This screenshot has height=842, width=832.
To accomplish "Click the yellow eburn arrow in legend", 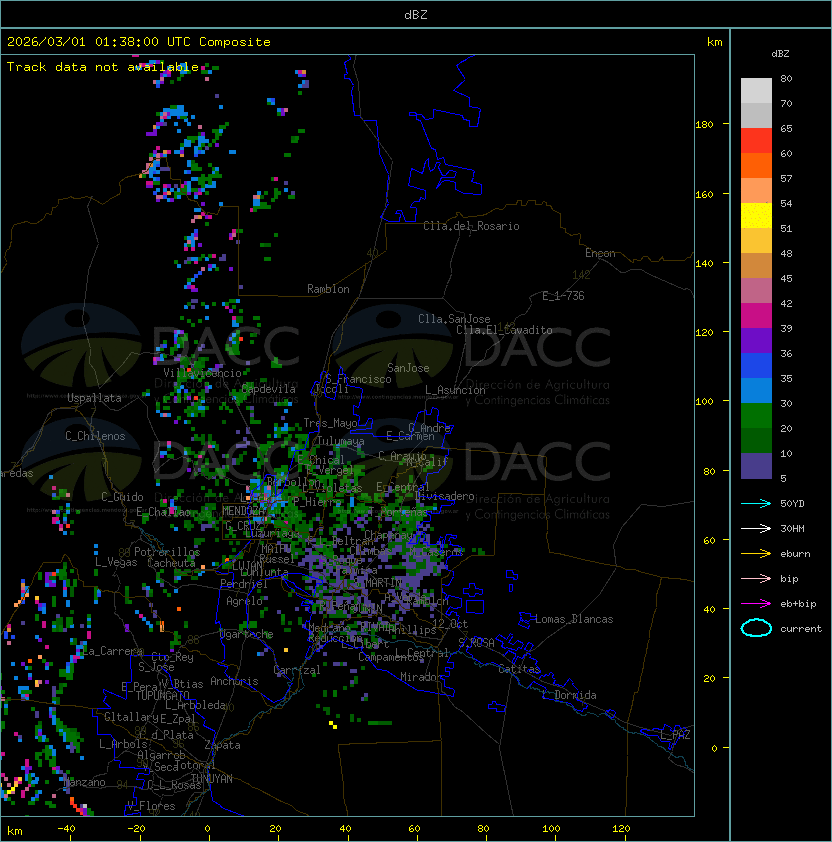I will (756, 553).
